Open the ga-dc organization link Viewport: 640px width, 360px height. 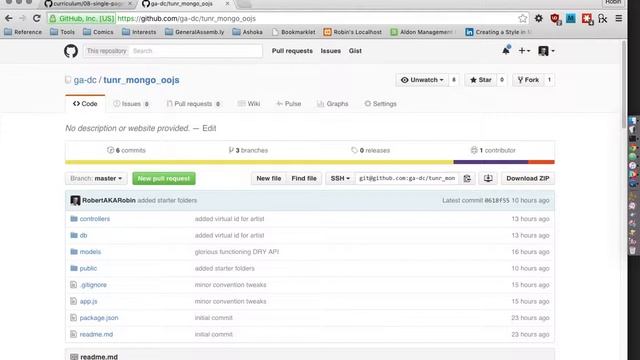(x=85, y=80)
